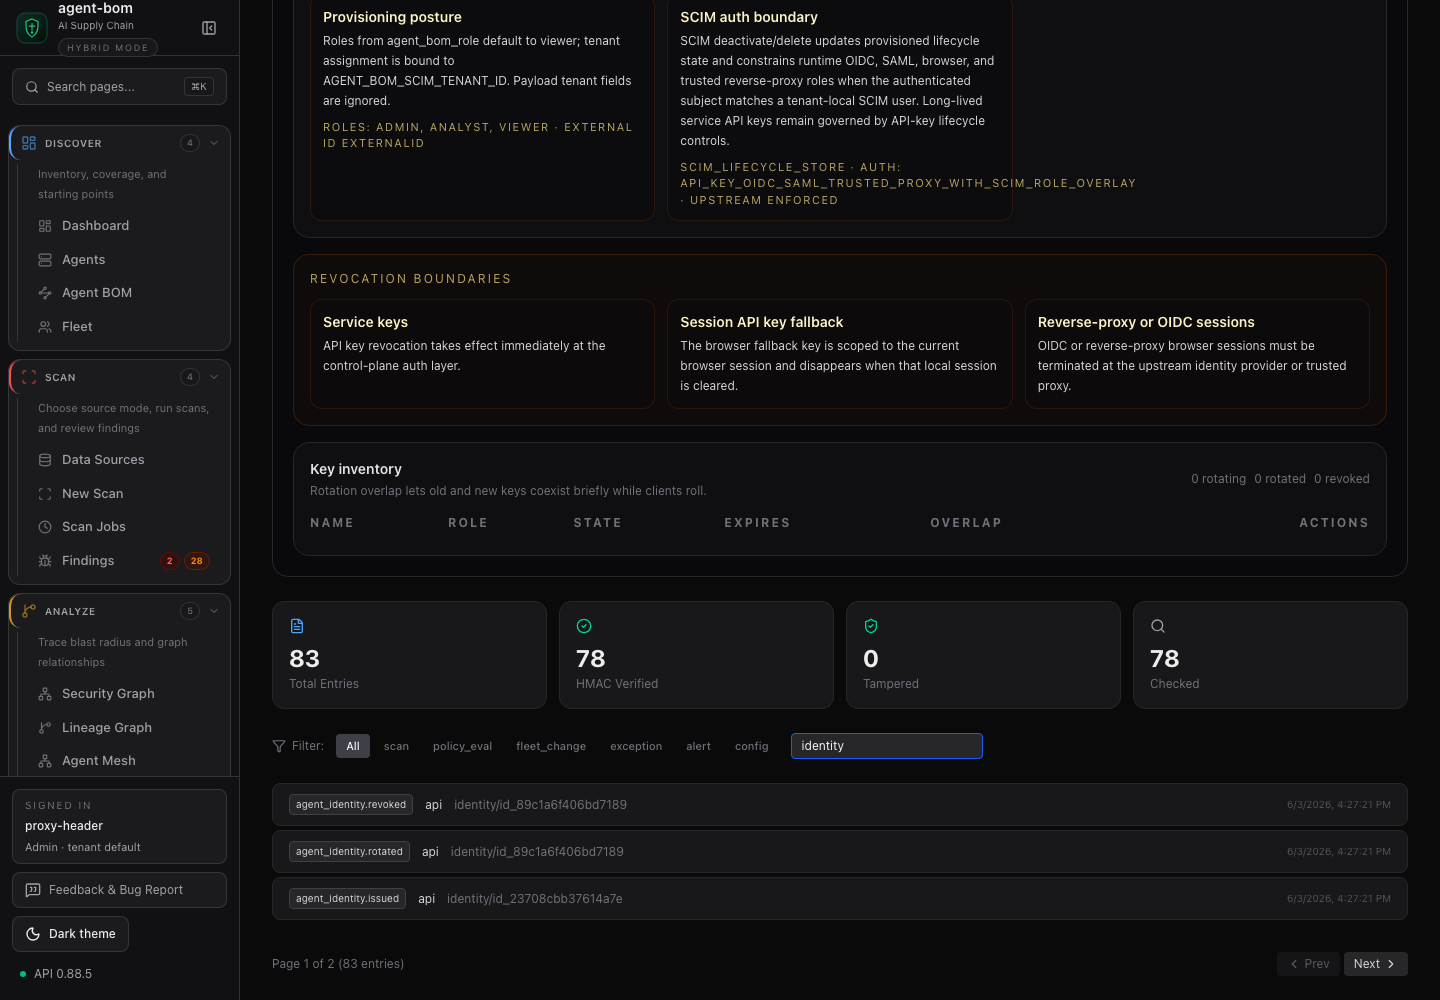Click the HMAC Verified check circle icon
This screenshot has height=1000, width=1440.
click(584, 626)
